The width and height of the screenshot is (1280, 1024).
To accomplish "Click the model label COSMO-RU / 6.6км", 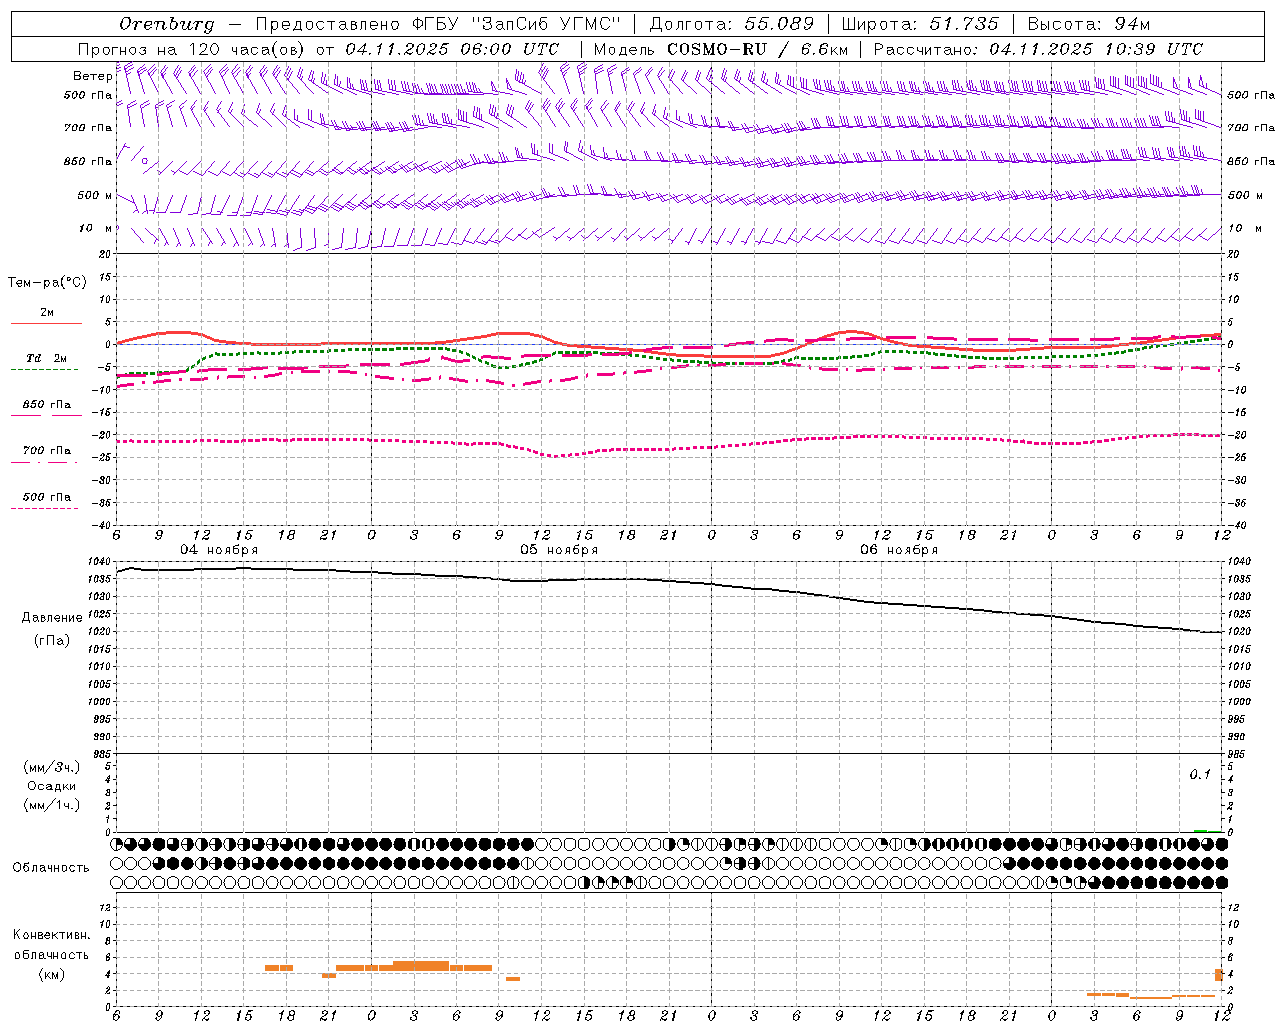I will [758, 49].
